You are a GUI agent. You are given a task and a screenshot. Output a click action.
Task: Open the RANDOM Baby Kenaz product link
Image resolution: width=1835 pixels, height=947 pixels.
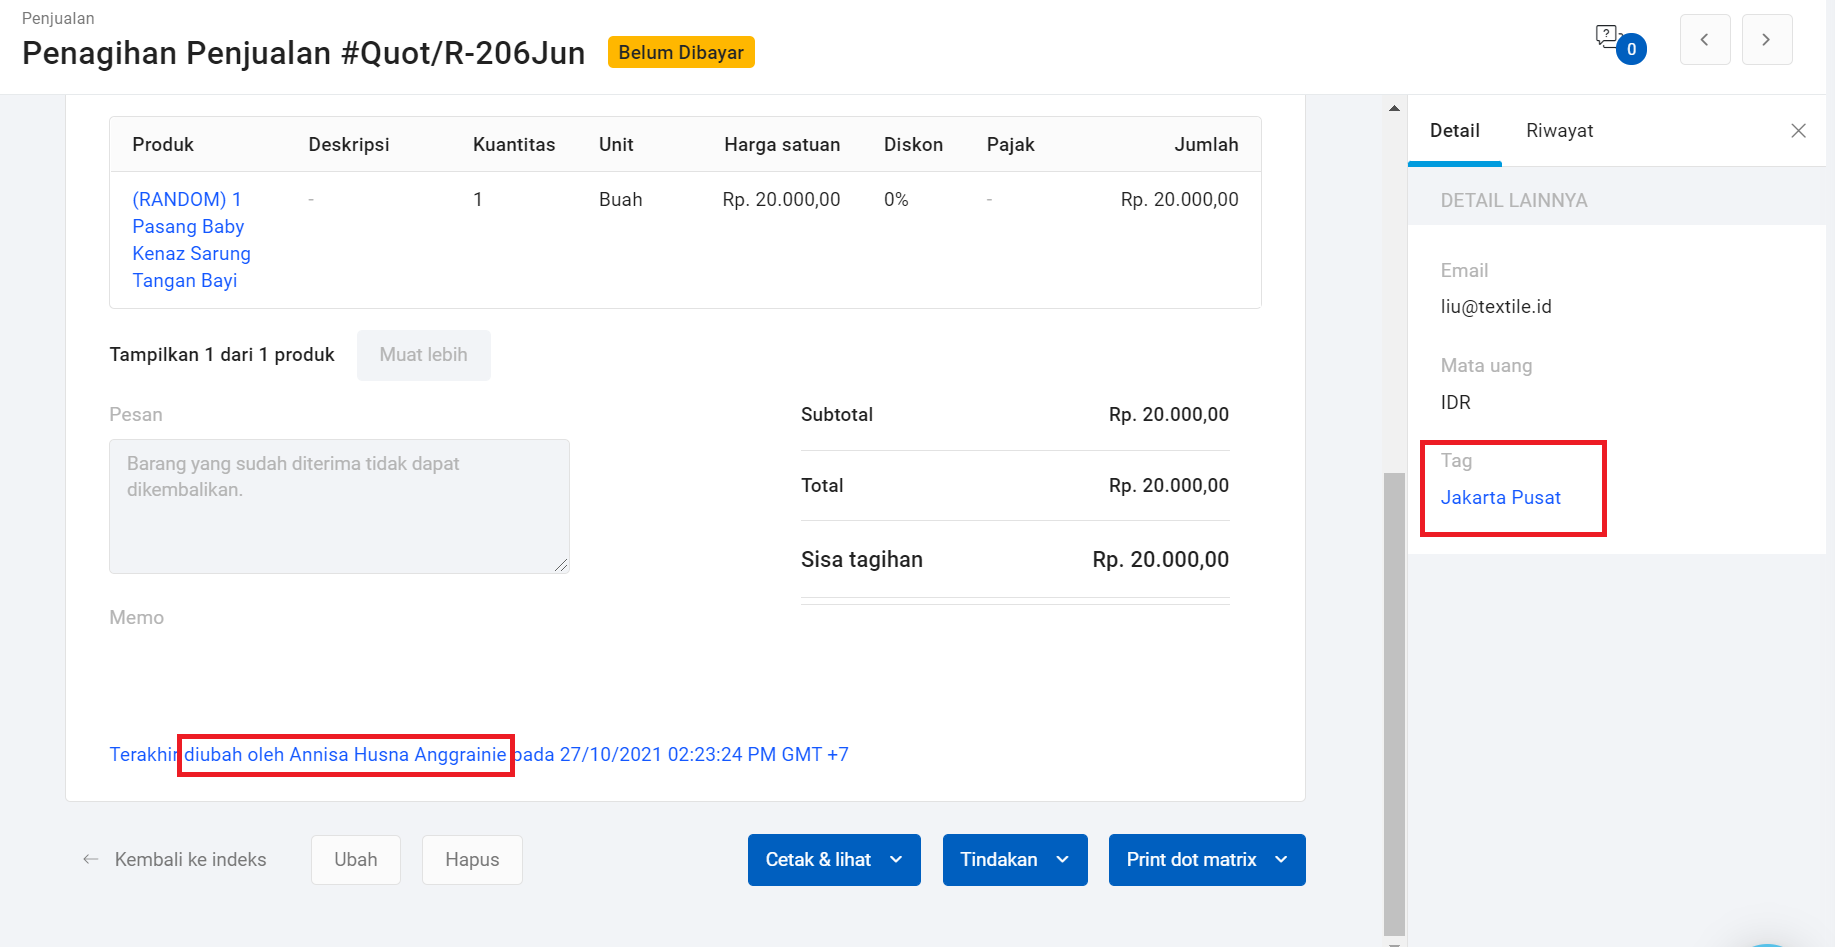tap(190, 240)
